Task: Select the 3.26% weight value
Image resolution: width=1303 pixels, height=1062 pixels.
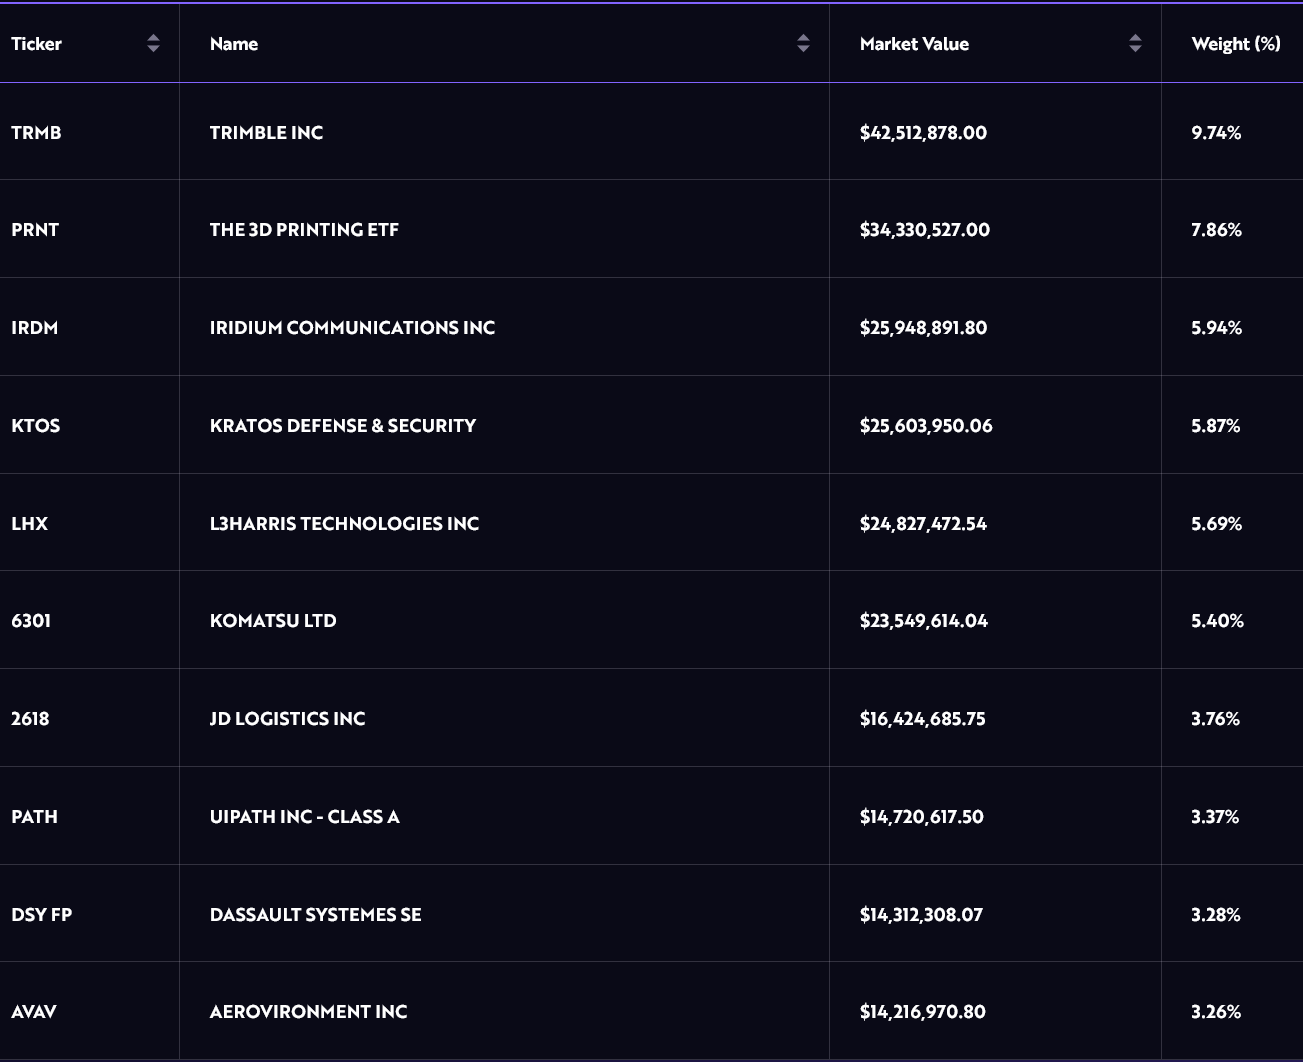Action: pos(1216,1012)
